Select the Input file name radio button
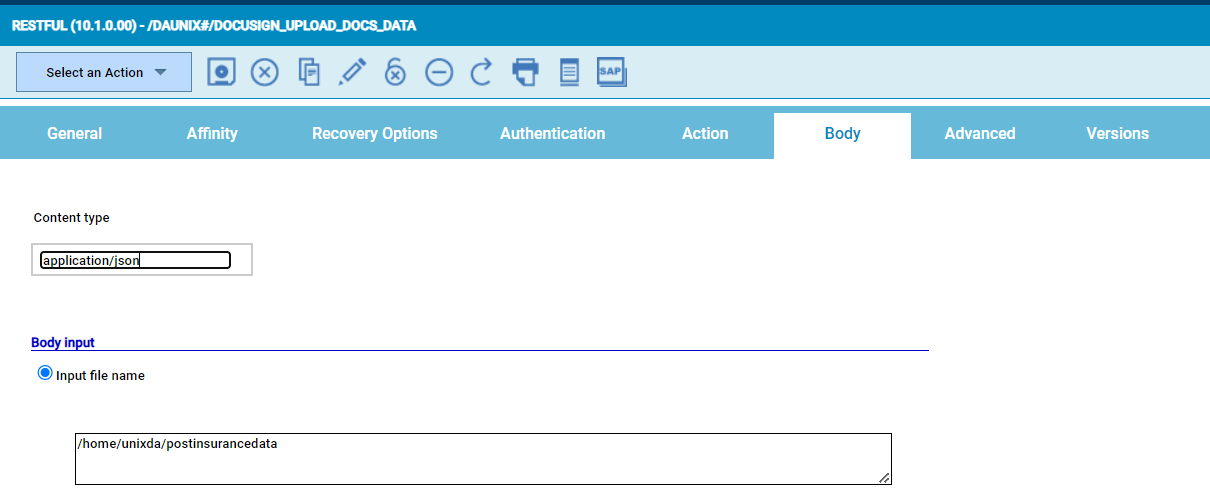Screen dimensions: 1210x503 (x=45, y=373)
